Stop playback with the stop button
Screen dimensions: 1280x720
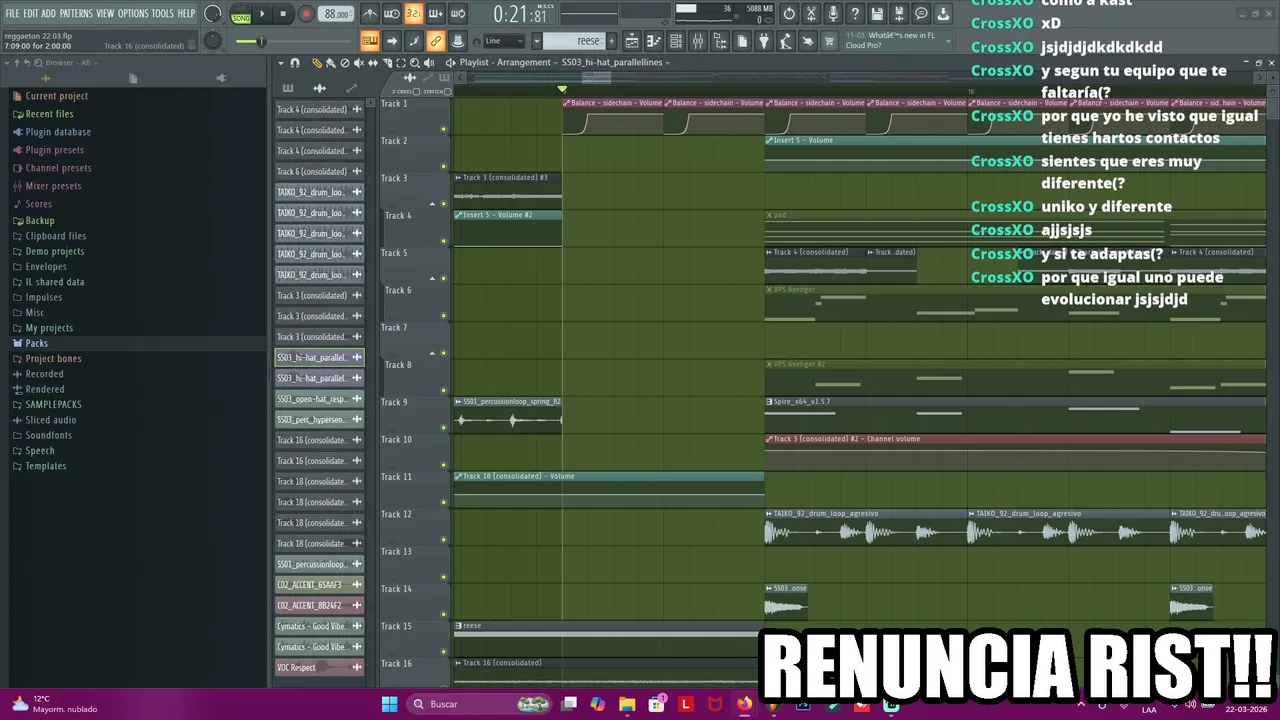click(x=283, y=14)
